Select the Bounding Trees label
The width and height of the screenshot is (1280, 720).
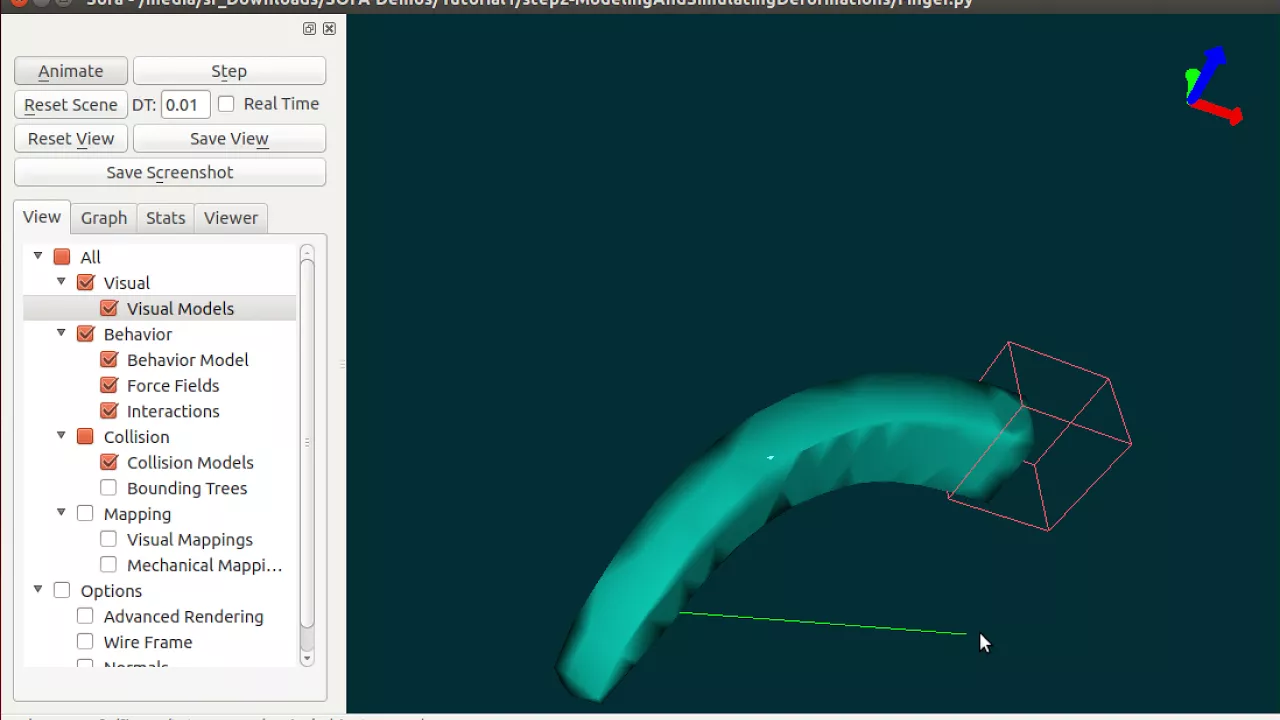pyautogui.click(x=187, y=488)
